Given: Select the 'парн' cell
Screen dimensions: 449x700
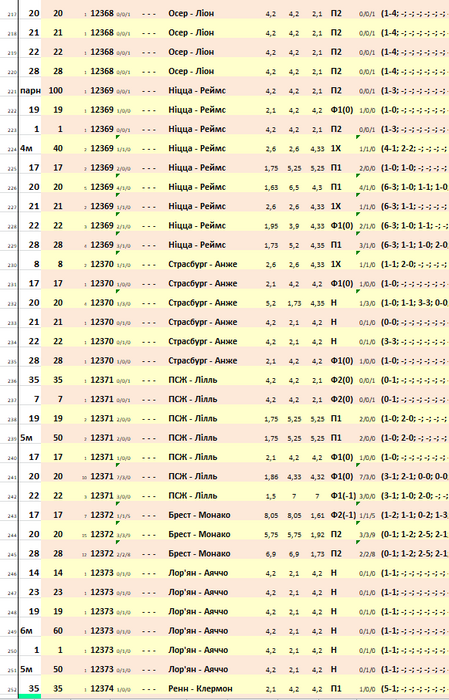Looking at the screenshot, I should click(x=30, y=91).
